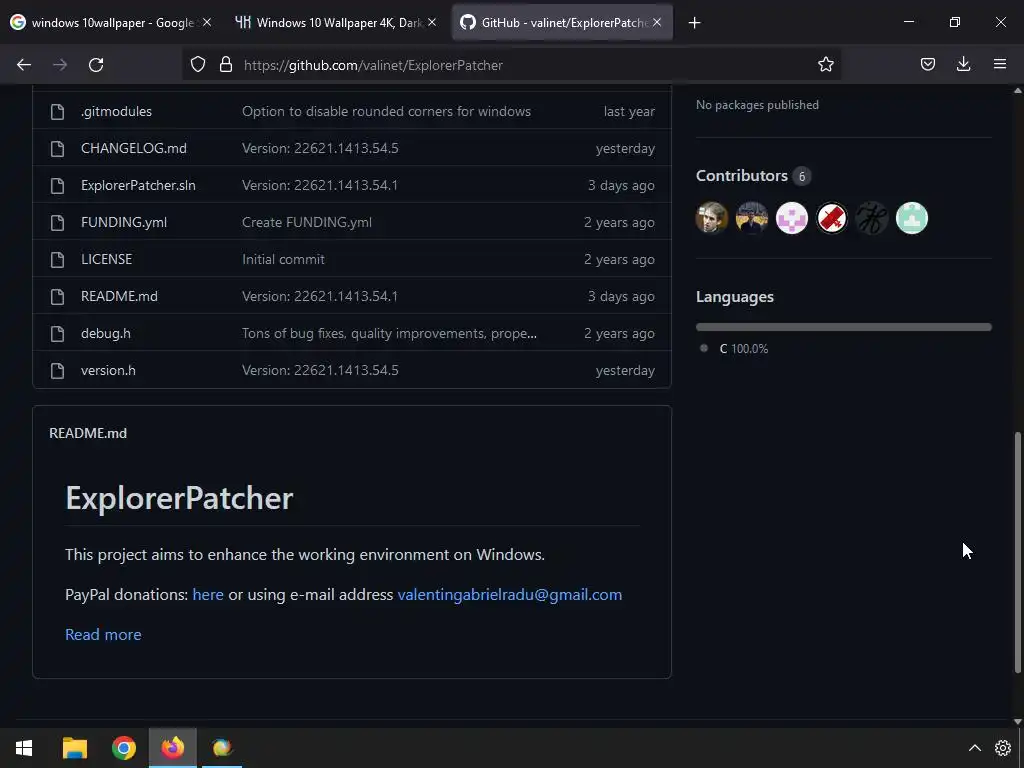Click the valentingabrielradu@gmail.com email link
Image resolution: width=1024 pixels, height=768 pixels.
(509, 594)
